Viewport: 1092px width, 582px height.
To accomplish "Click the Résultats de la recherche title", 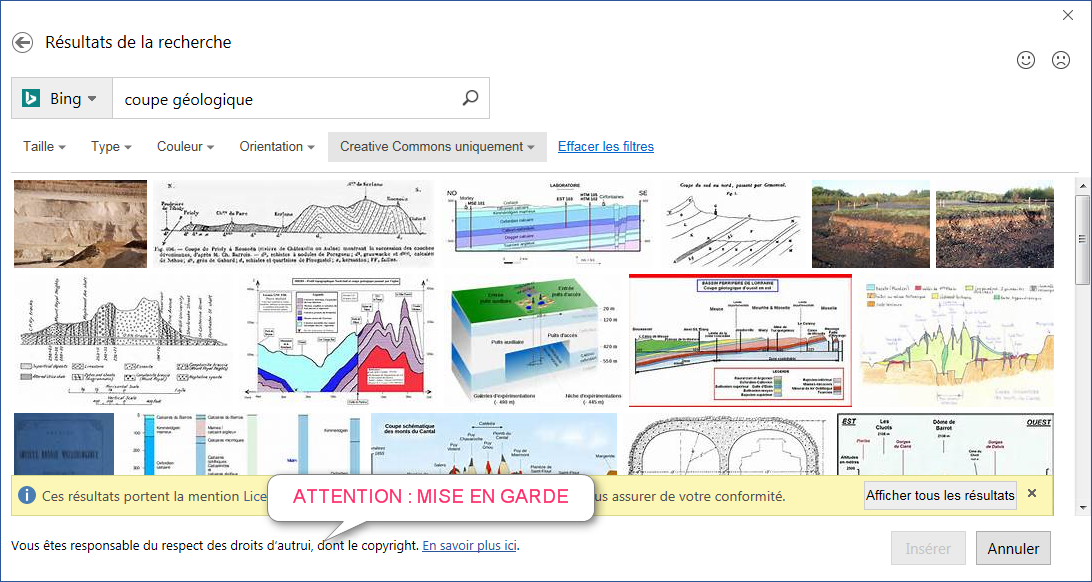I will tap(138, 42).
